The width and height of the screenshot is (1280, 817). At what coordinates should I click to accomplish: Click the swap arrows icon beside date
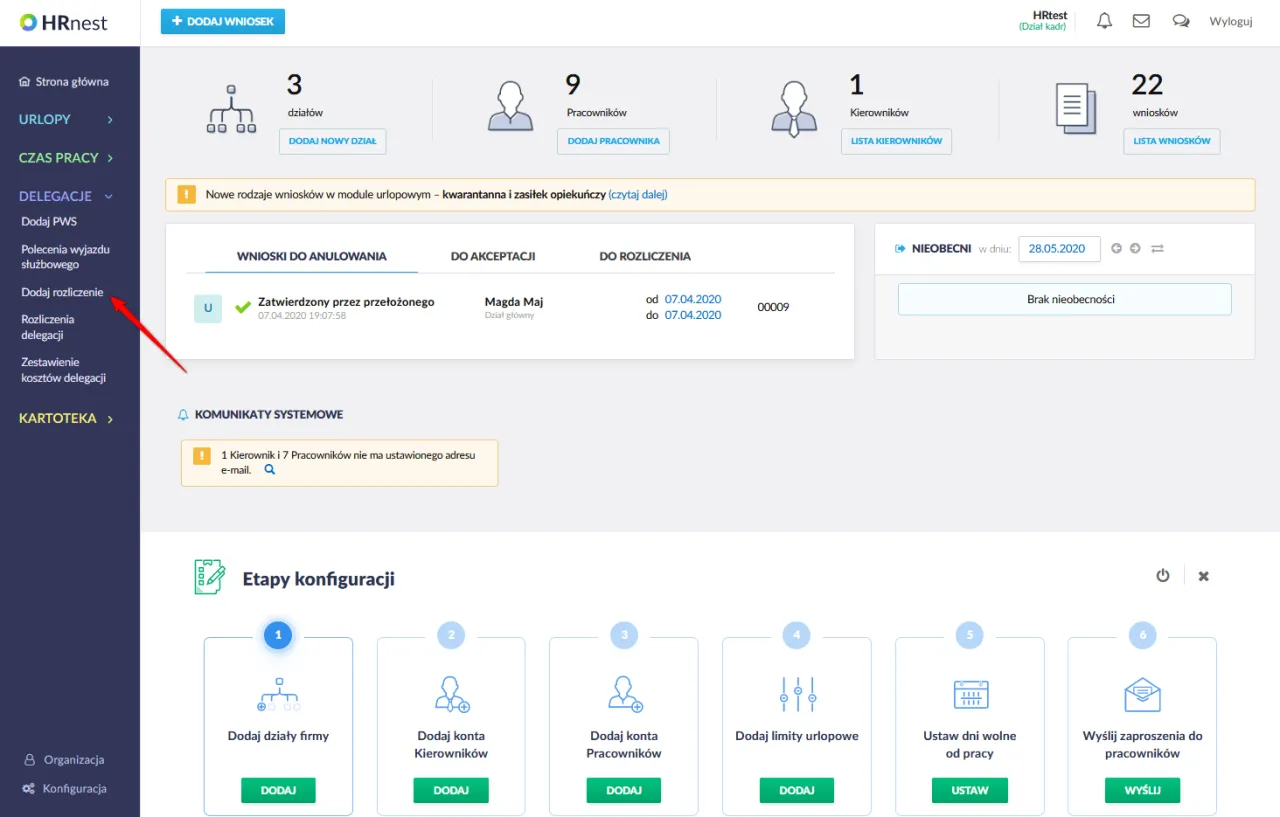click(x=1157, y=249)
